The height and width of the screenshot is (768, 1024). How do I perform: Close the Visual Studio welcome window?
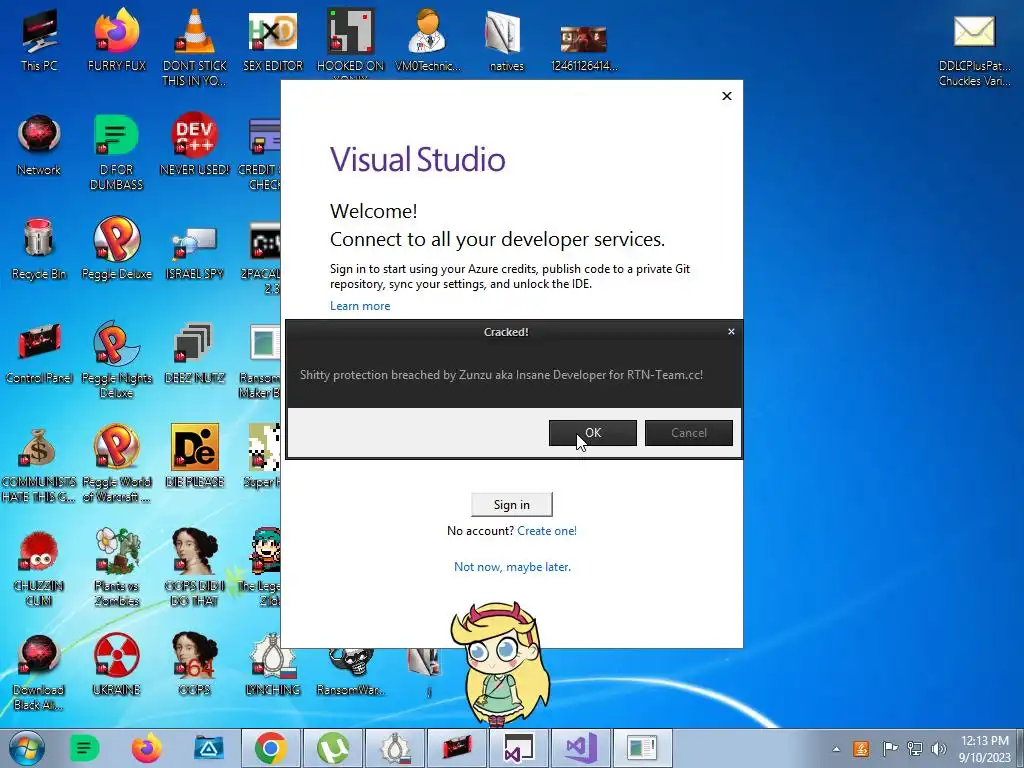726,96
